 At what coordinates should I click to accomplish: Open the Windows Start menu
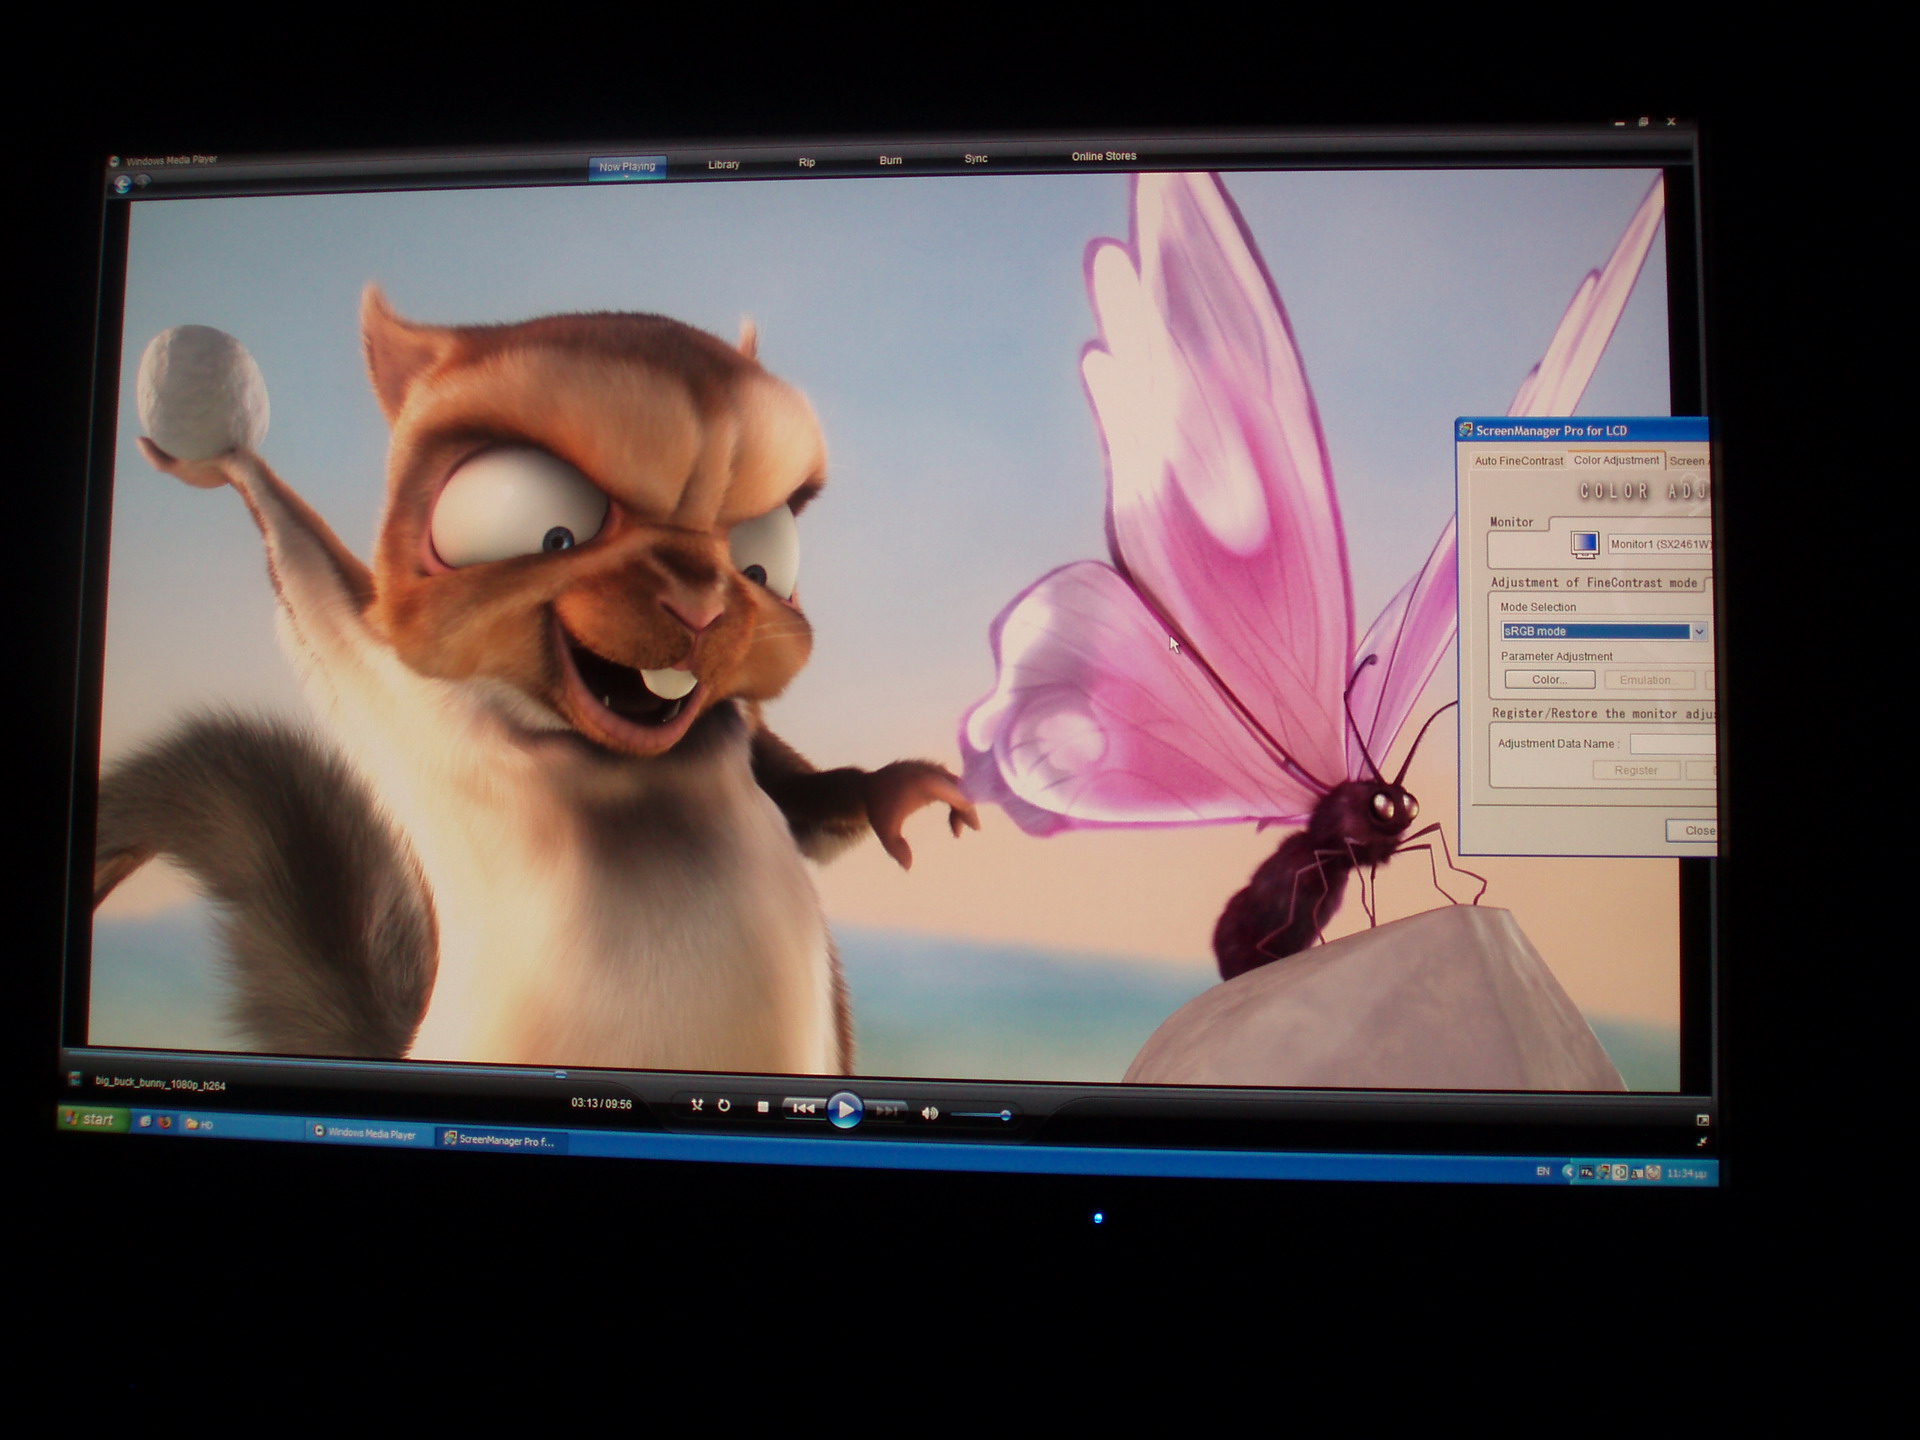(x=94, y=1119)
